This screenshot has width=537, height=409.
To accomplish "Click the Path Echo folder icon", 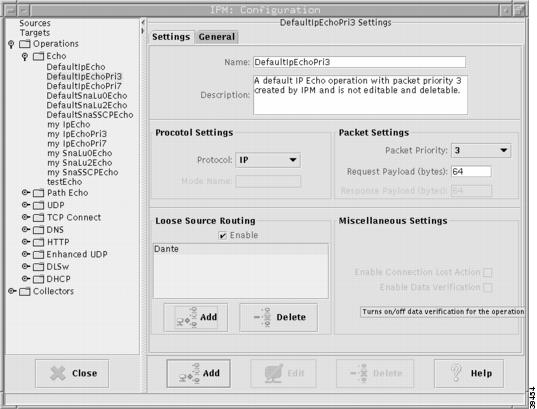I will [38, 193].
